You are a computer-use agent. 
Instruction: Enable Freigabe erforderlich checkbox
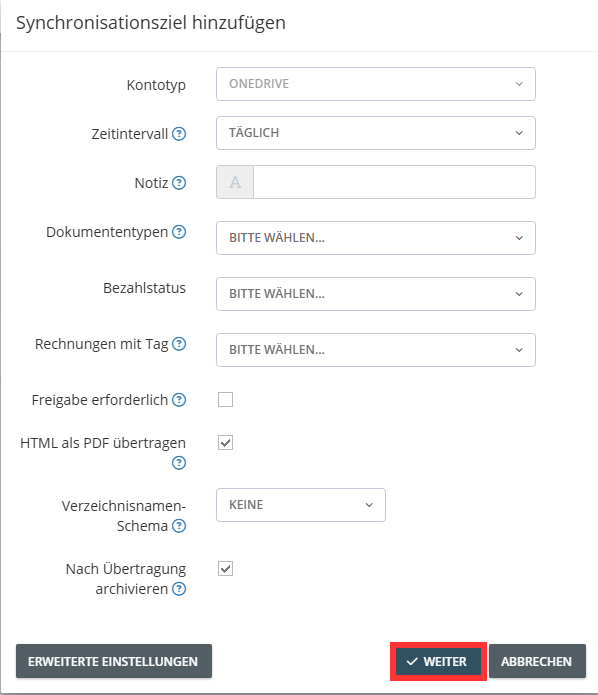pos(225,399)
